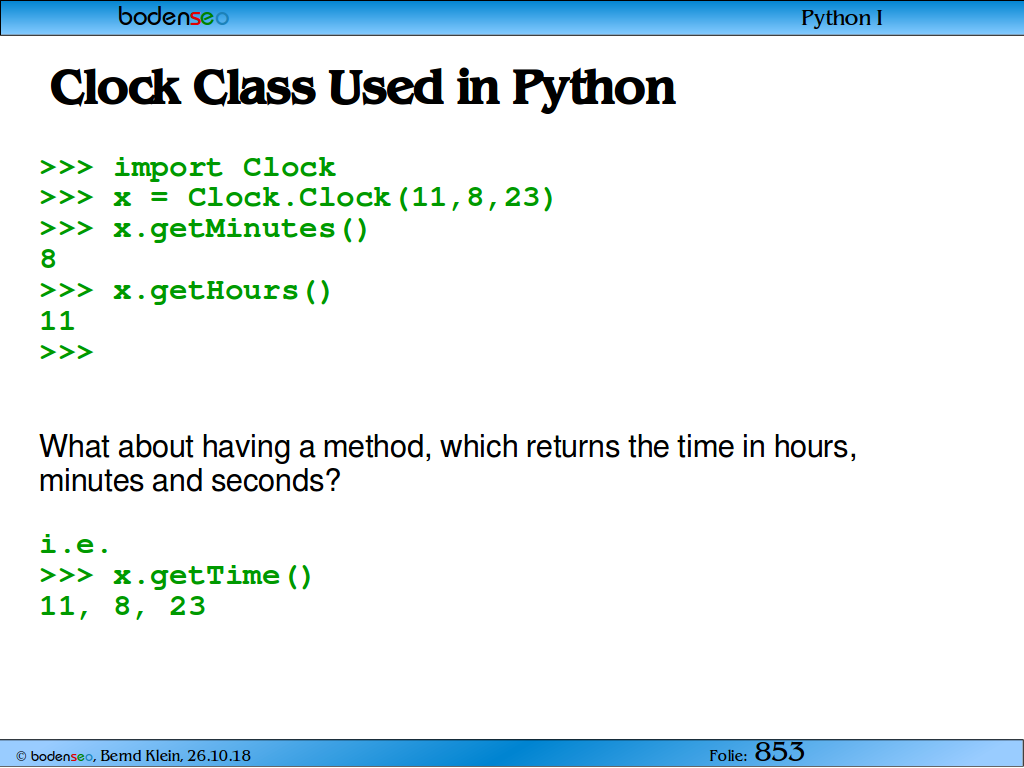1024x768 pixels.
Task: Click the empty '>>>' prompt line
Action: tap(67, 353)
